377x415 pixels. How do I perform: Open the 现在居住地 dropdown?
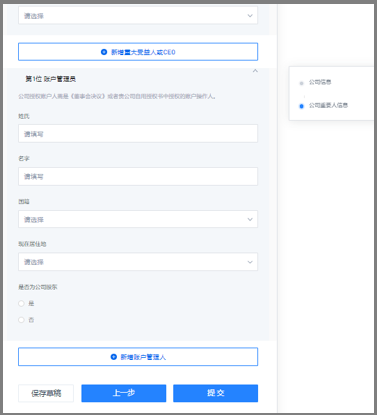pos(138,262)
